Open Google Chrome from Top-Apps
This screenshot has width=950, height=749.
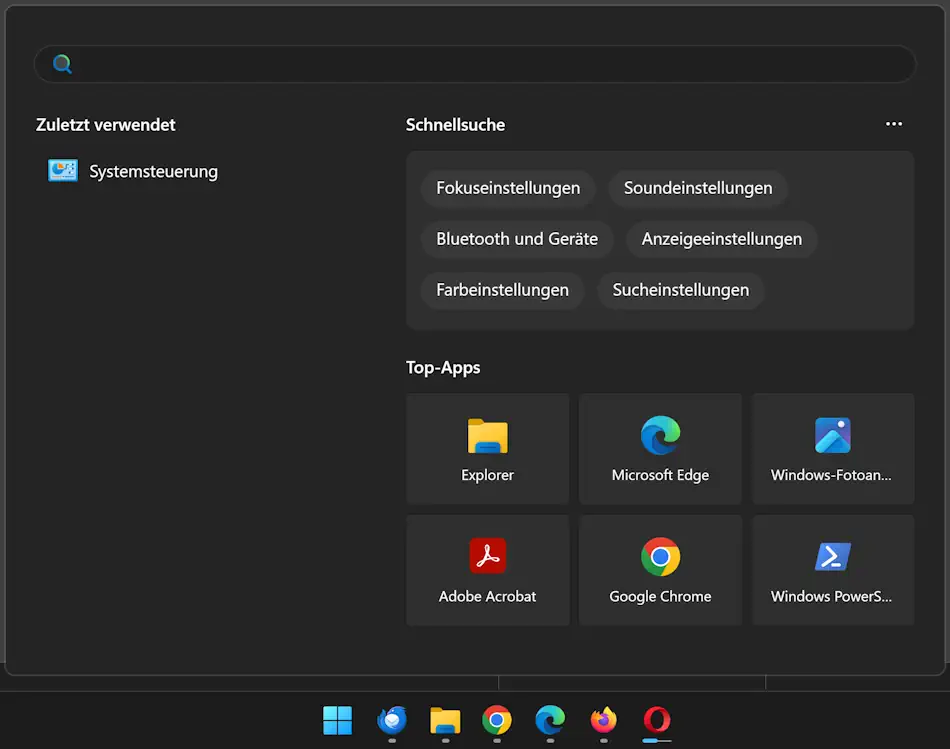pos(660,570)
